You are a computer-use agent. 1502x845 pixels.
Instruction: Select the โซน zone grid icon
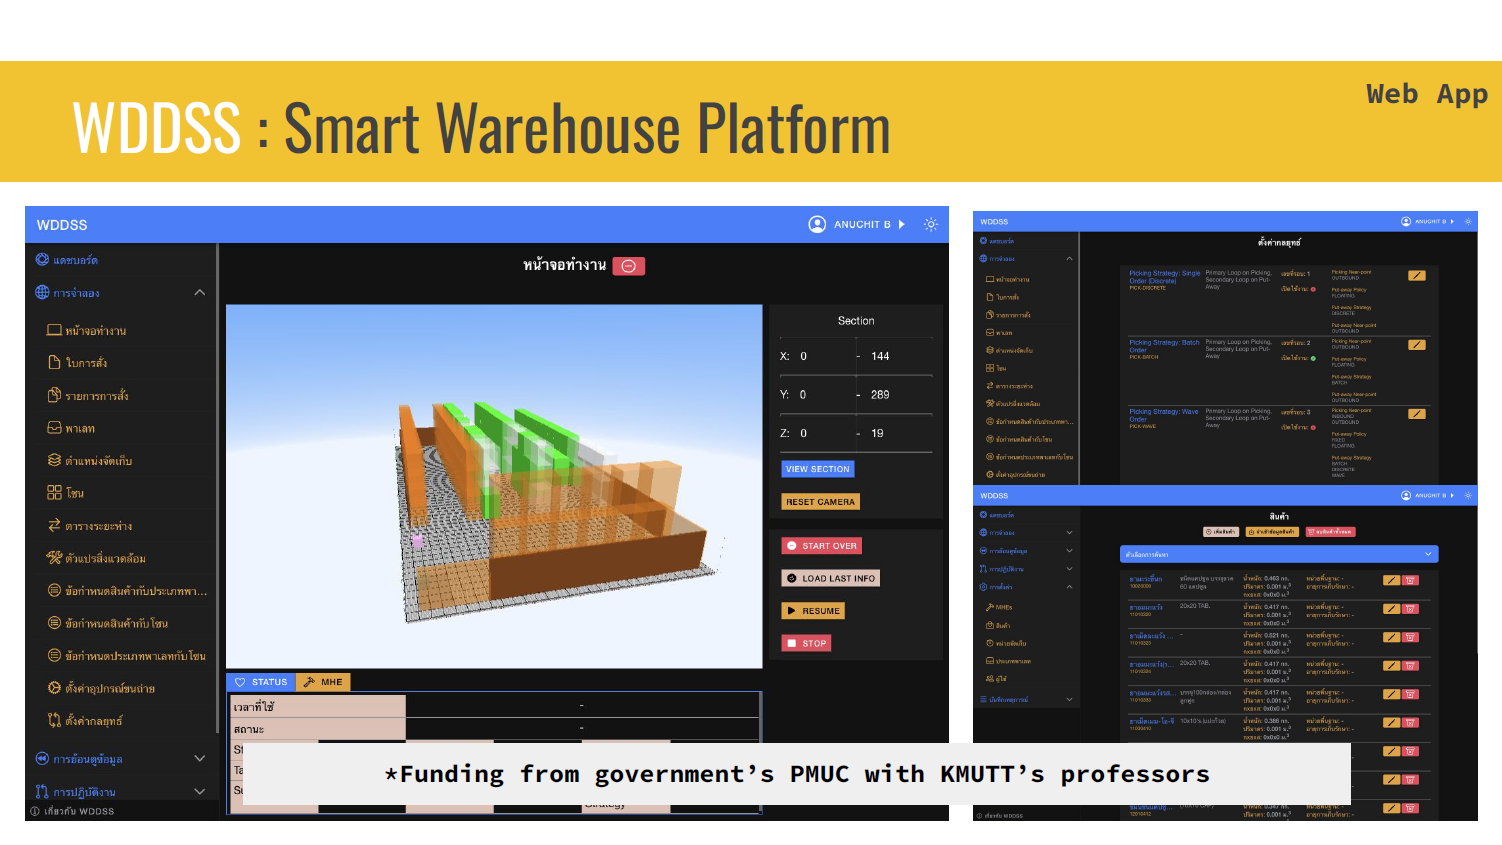pyautogui.click(x=54, y=493)
